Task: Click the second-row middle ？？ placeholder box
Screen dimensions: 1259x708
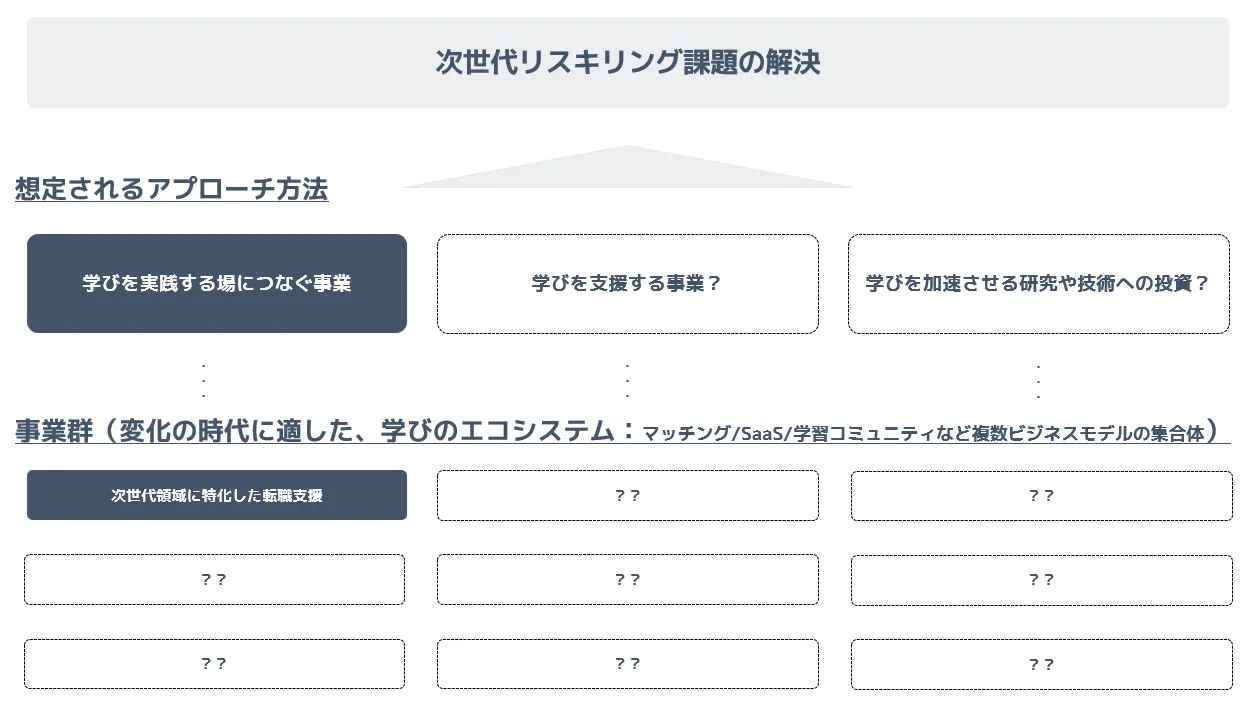Action: 628,579
